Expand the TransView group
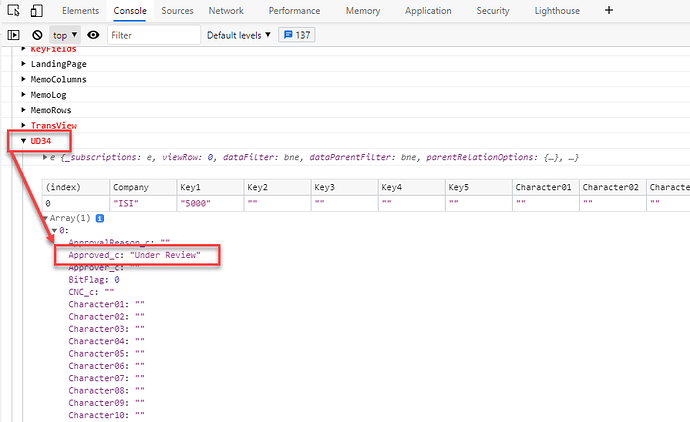This screenshot has height=422, width=690. tap(24, 126)
